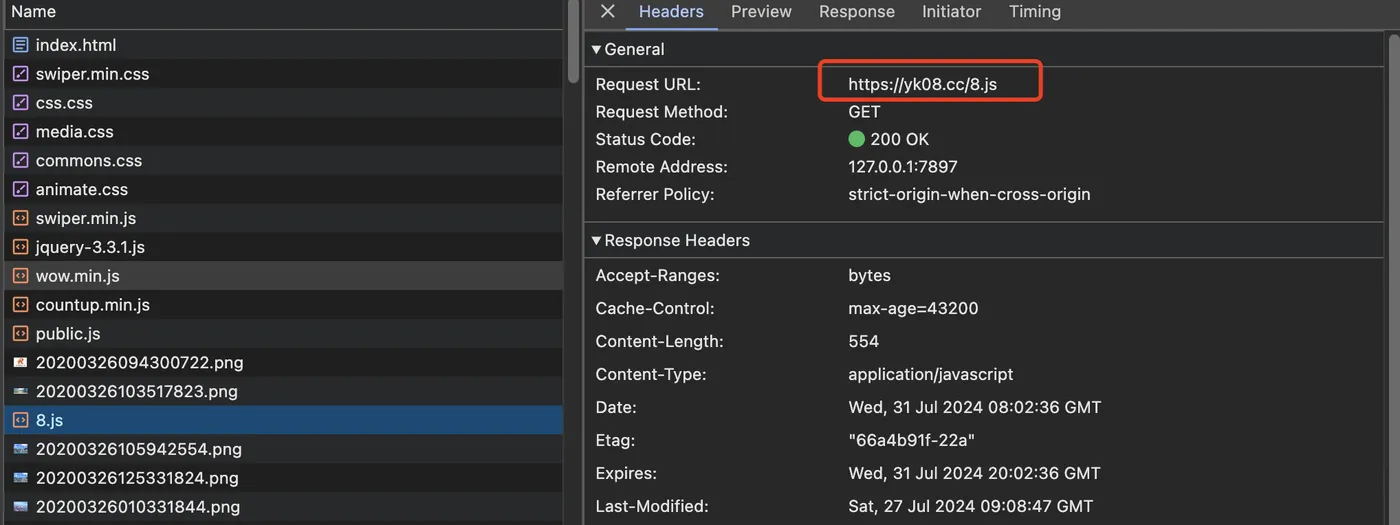Viewport: 1400px width, 525px height.
Task: Select the wow.min.js request row
Action: [x=78, y=276]
